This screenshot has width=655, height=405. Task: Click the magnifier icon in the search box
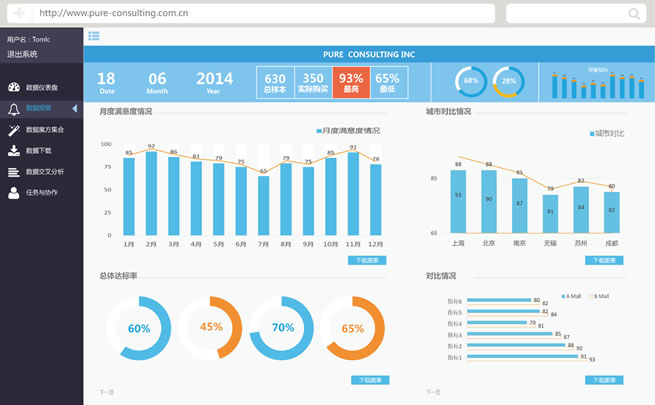pyautogui.click(x=634, y=14)
